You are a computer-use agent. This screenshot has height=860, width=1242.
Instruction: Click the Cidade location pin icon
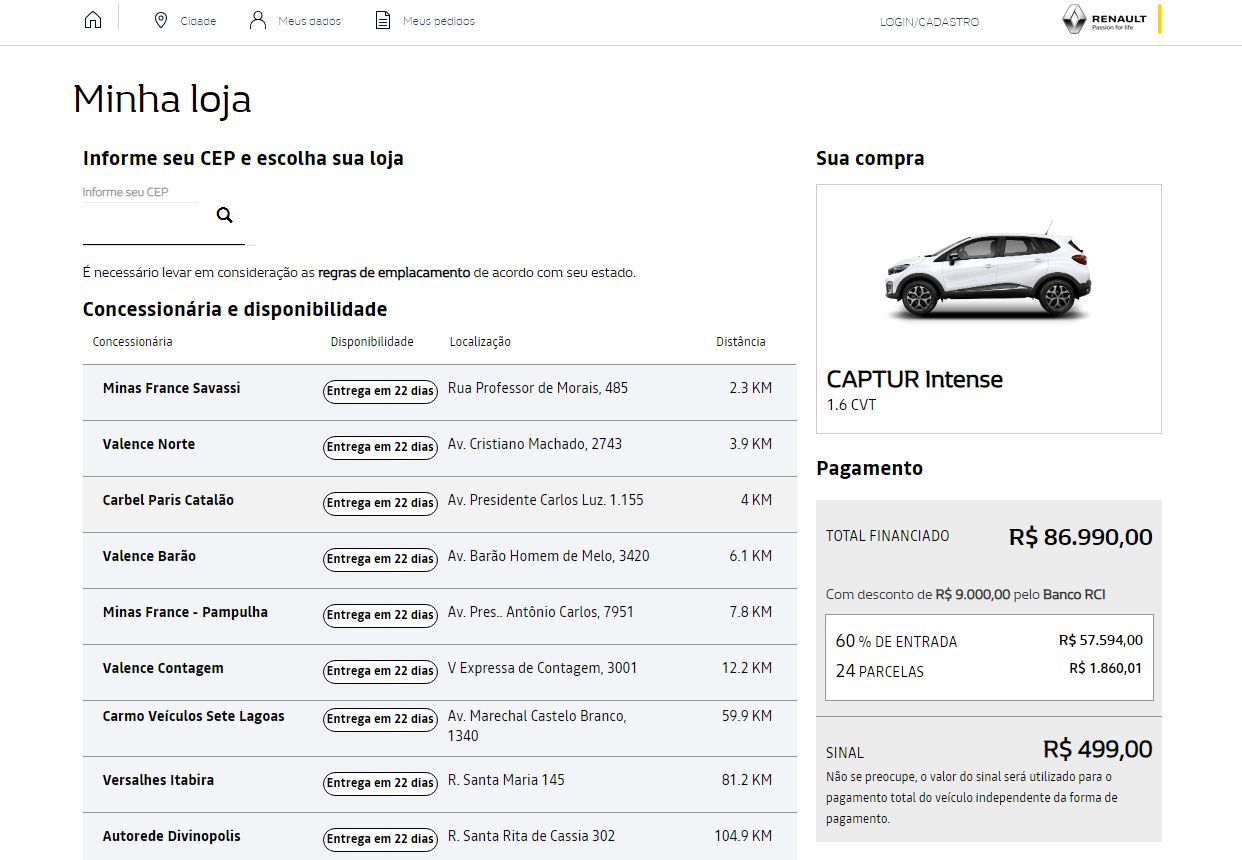[161, 20]
